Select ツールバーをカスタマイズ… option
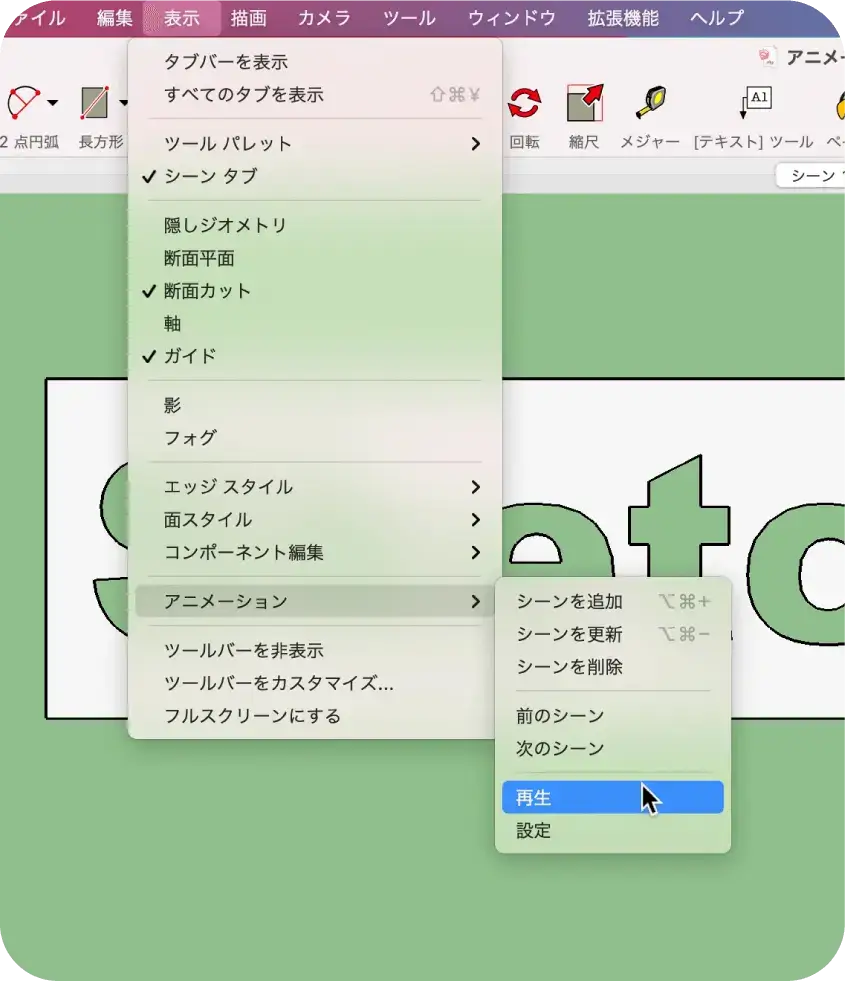Viewport: 845px width, 981px height. tap(278, 683)
